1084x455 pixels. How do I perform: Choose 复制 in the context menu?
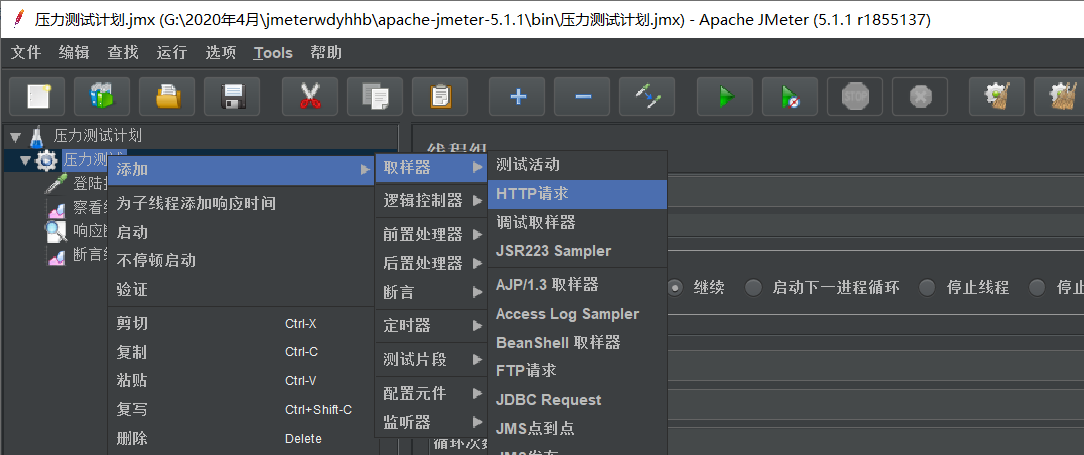coord(241,352)
